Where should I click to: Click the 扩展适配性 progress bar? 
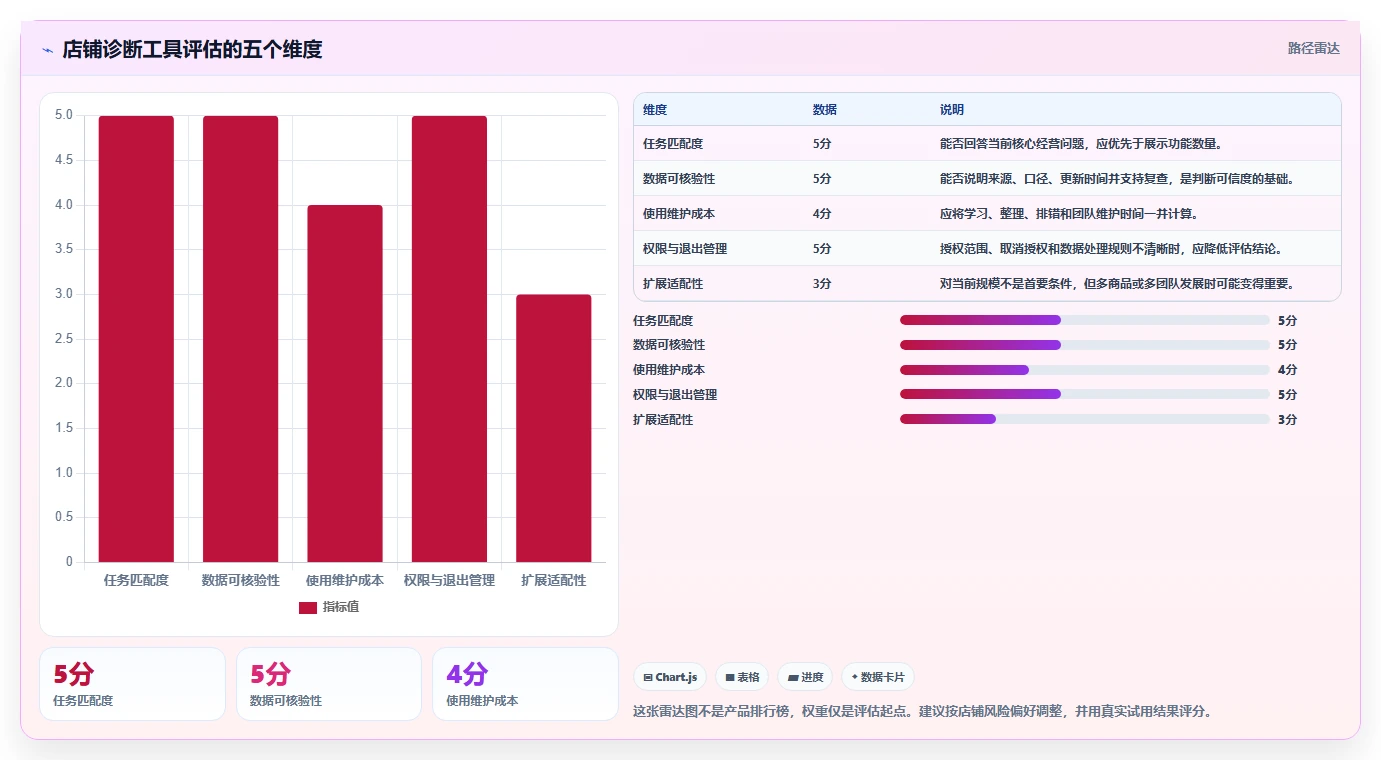click(x=1084, y=419)
